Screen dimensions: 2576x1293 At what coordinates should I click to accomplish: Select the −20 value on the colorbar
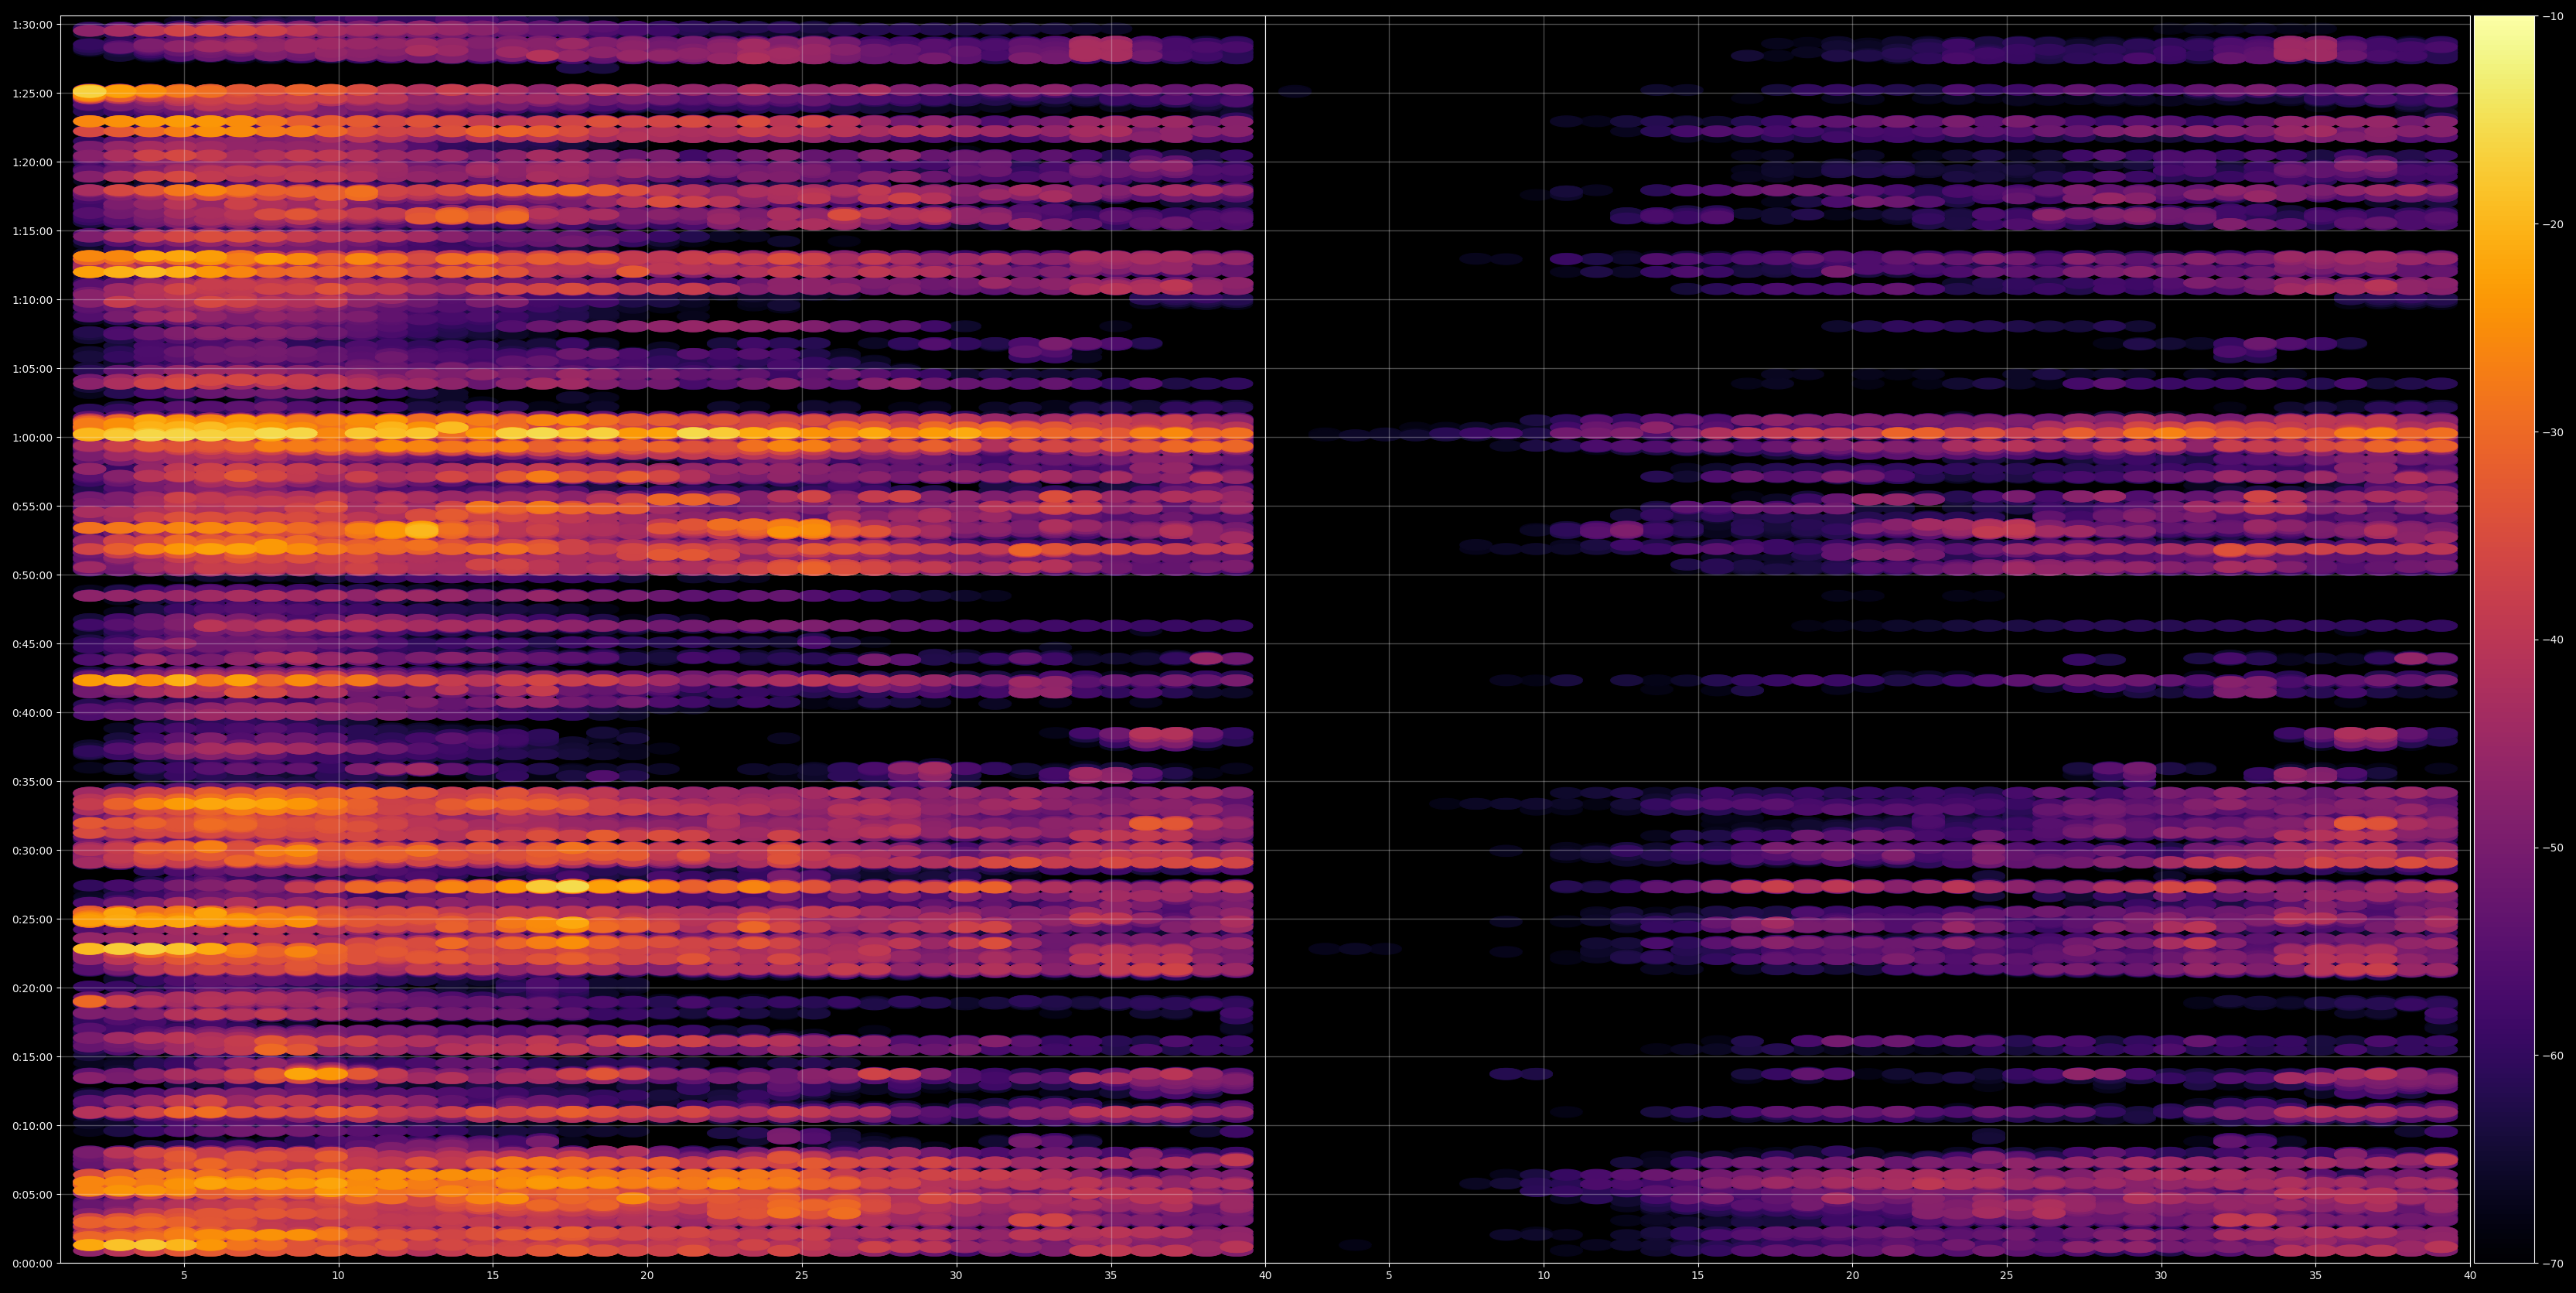coord(2553,224)
